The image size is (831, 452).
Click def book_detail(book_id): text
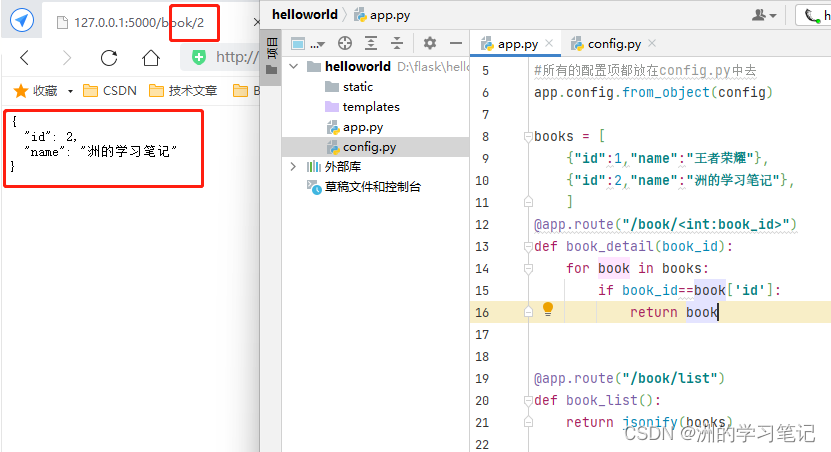633,246
